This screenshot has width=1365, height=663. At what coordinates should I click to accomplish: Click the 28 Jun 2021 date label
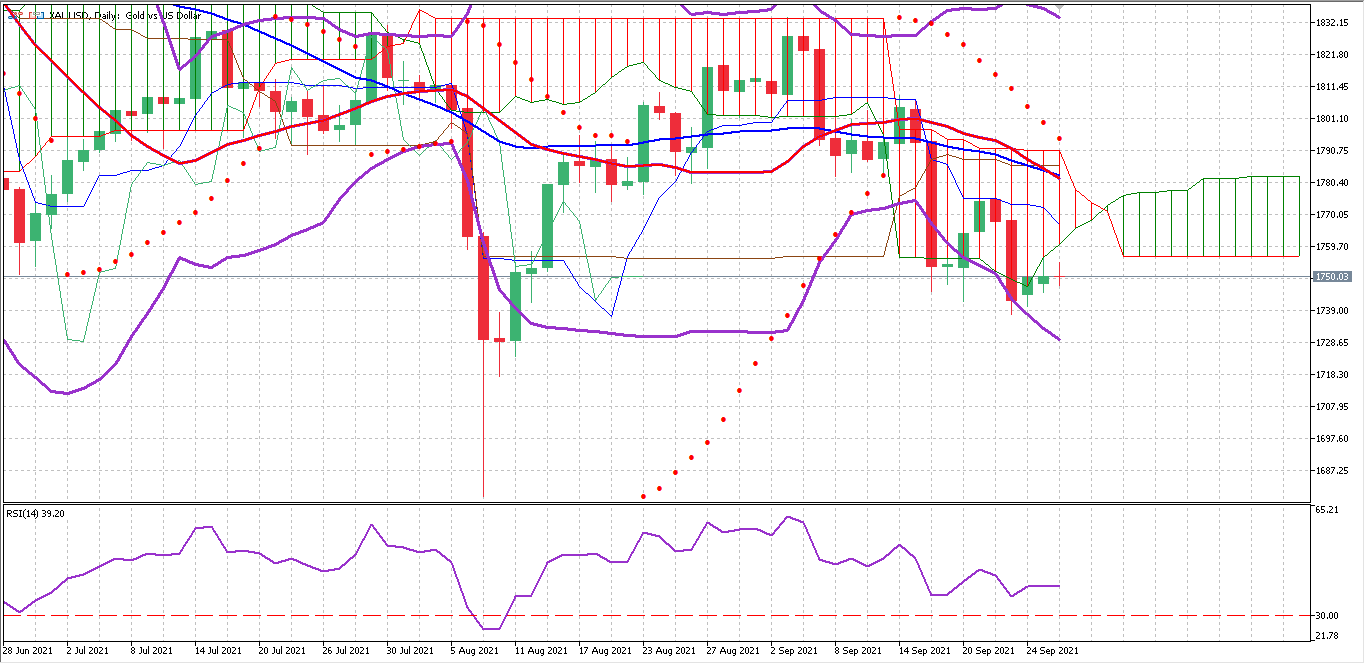(28, 651)
